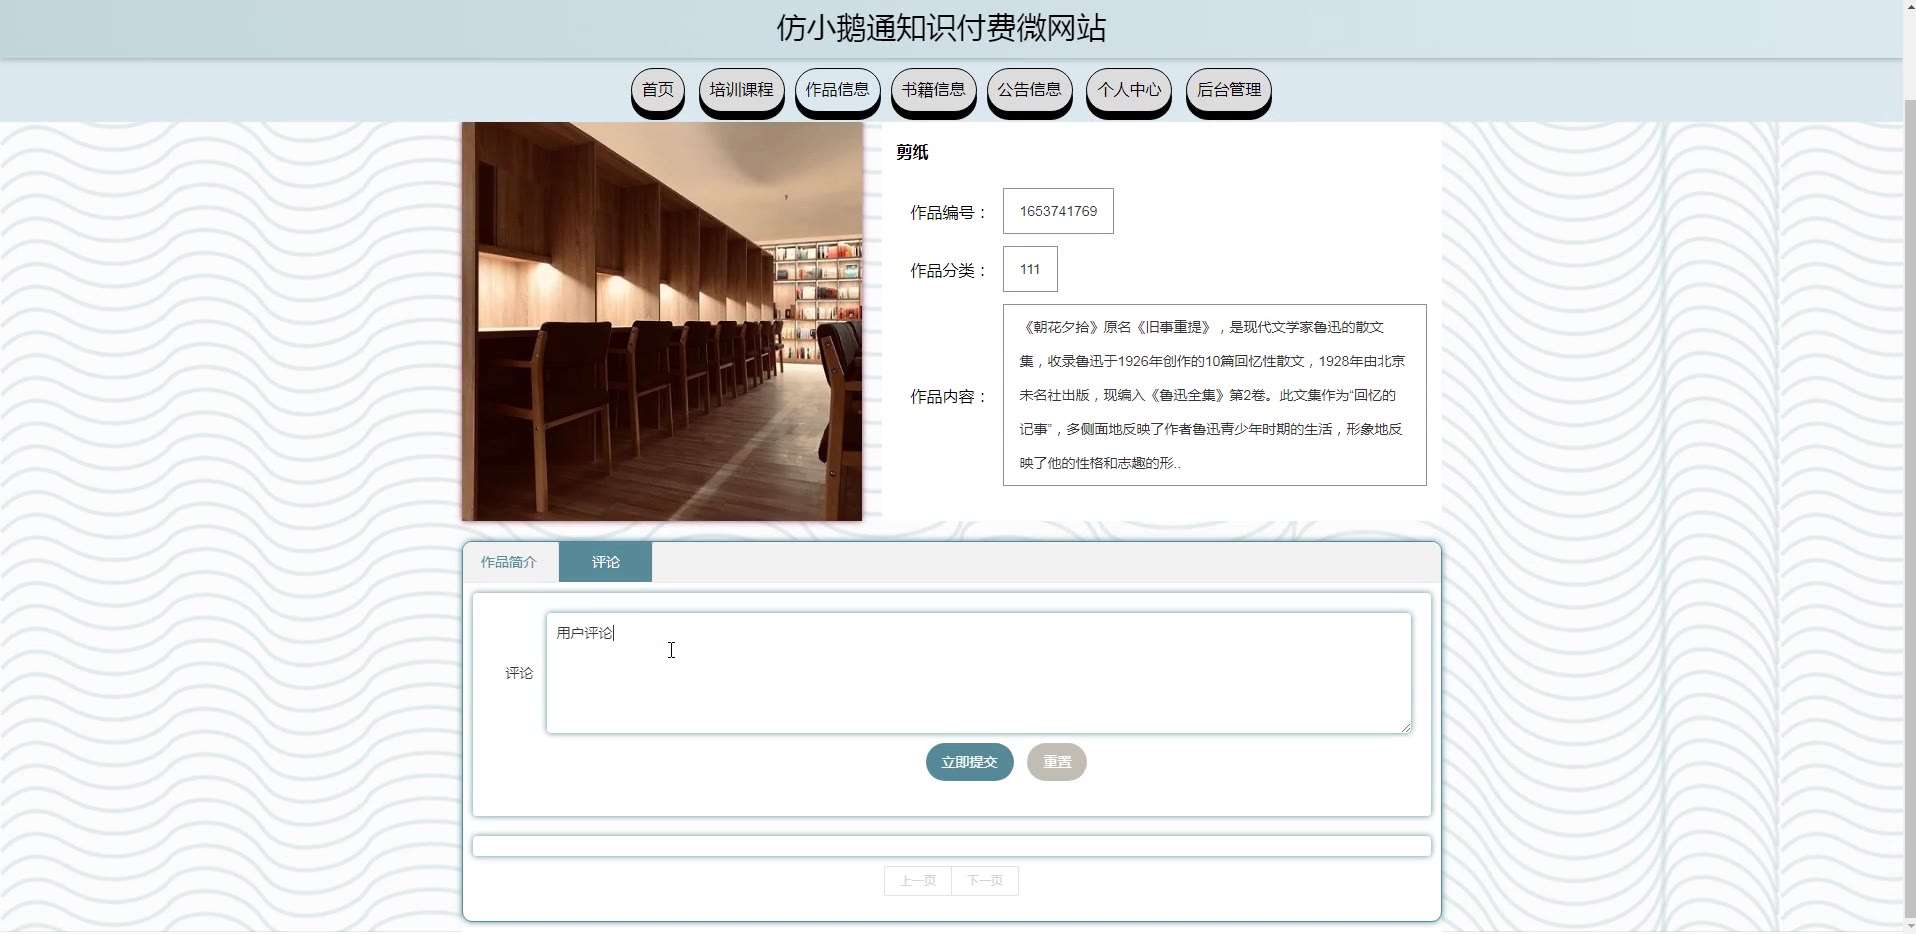Click the 作品内容 label
This screenshot has height=934, width=1916.
tap(949, 396)
